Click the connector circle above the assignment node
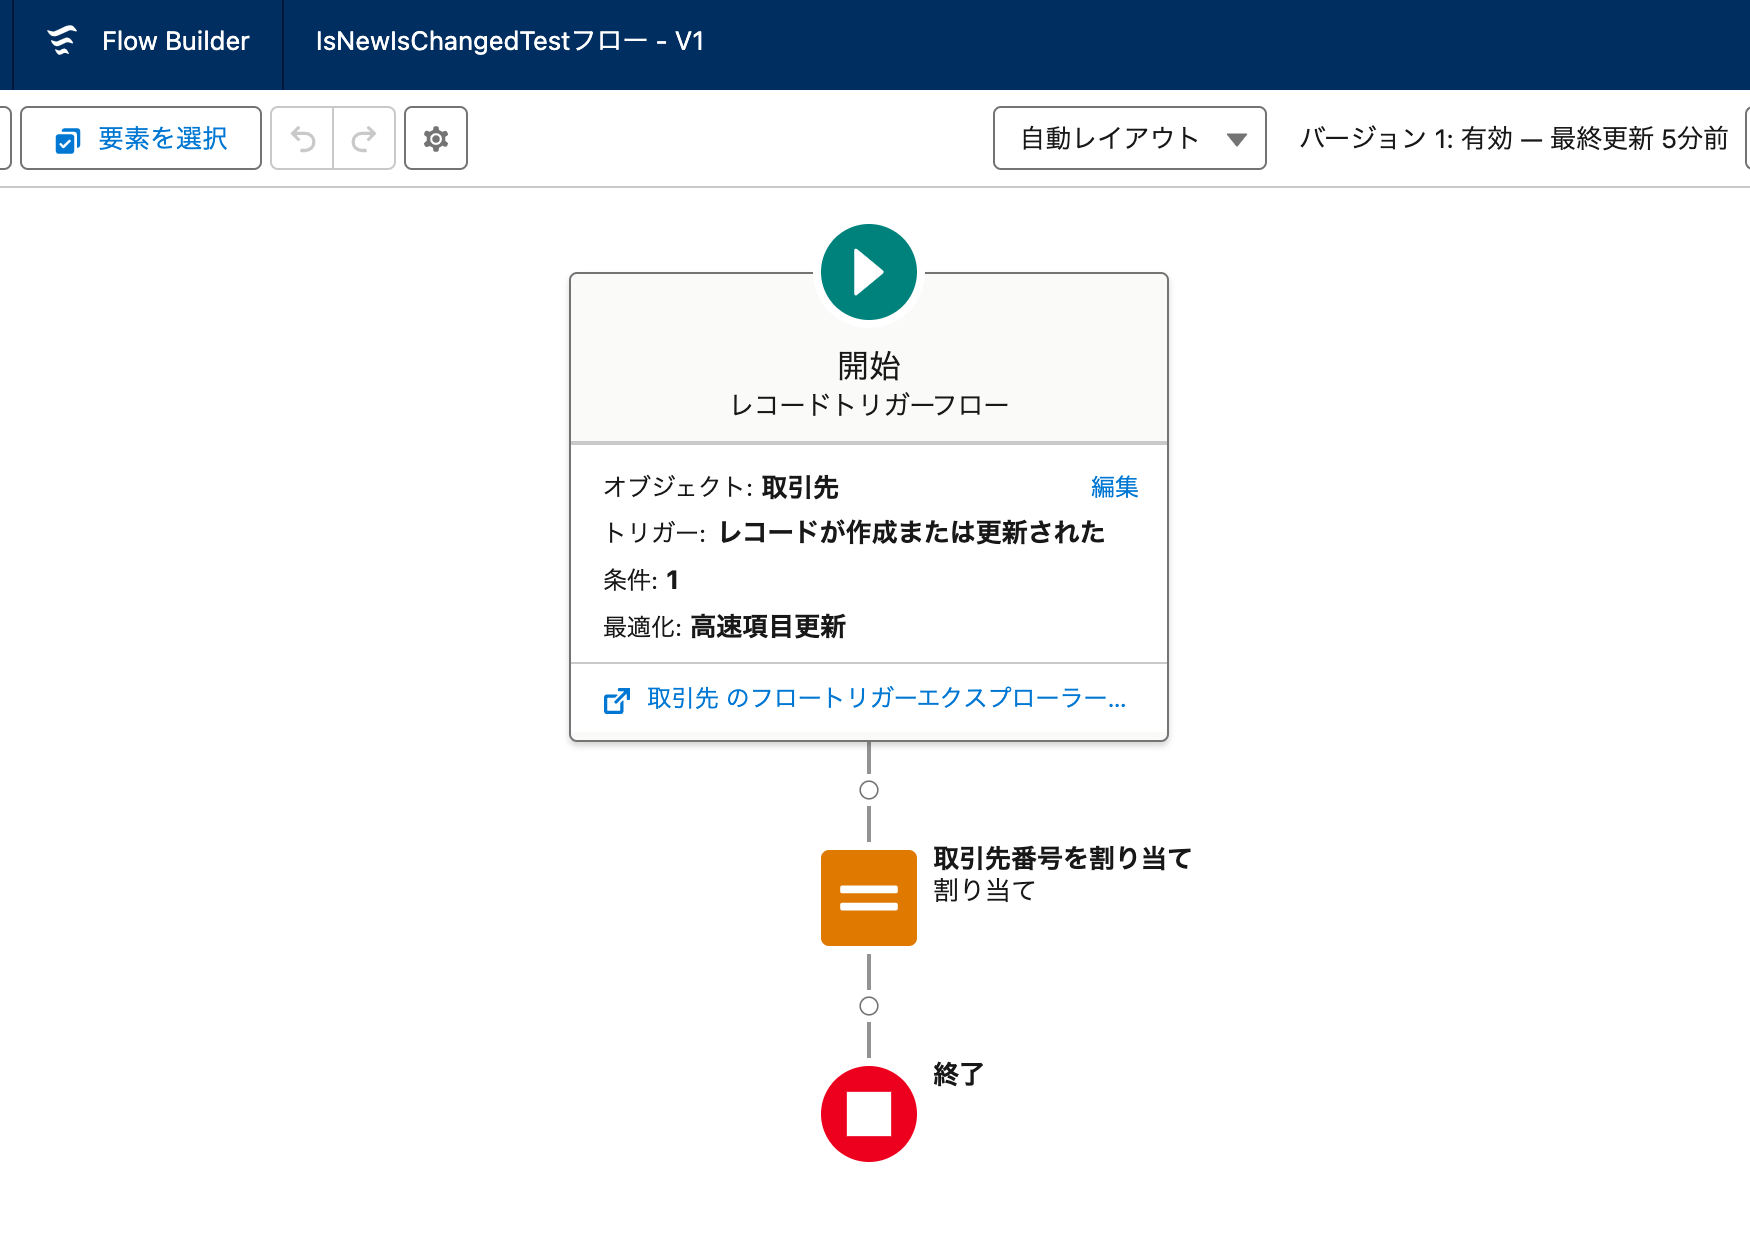This screenshot has height=1254, width=1750. pyautogui.click(x=868, y=789)
